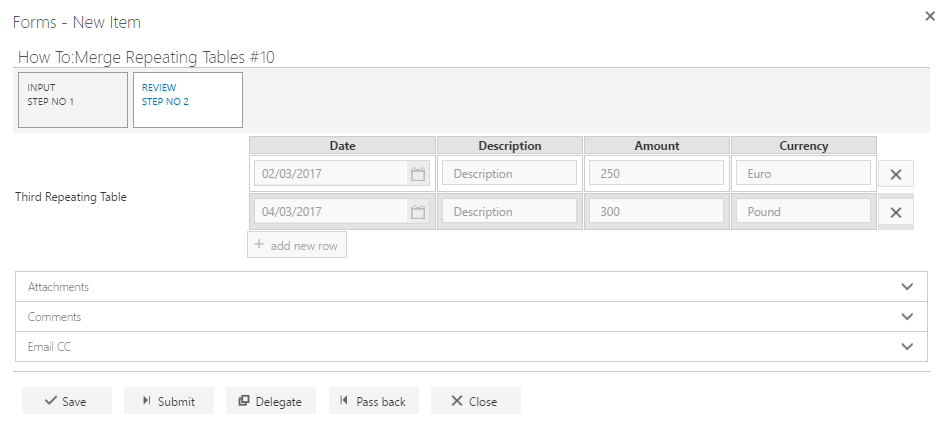The width and height of the screenshot is (945, 425).
Task: Select the Review Step No 2 tab
Action: tap(188, 100)
